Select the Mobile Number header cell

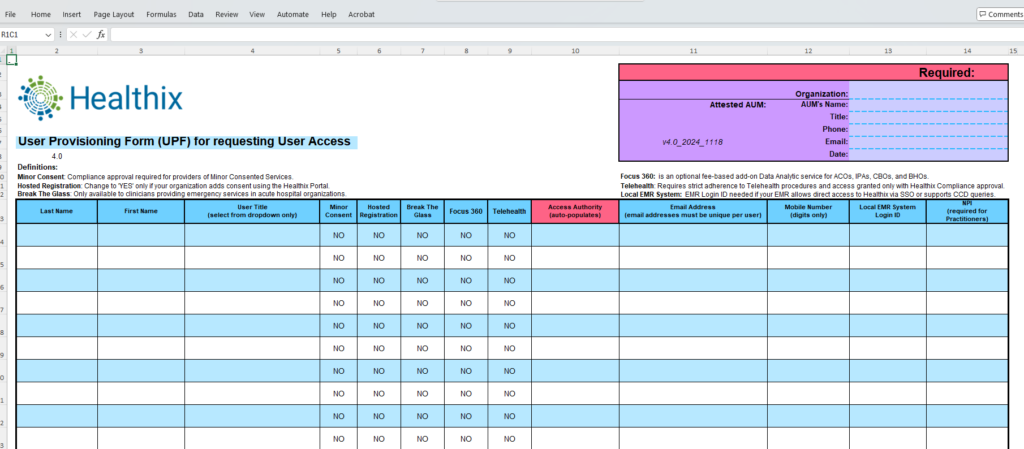808,211
